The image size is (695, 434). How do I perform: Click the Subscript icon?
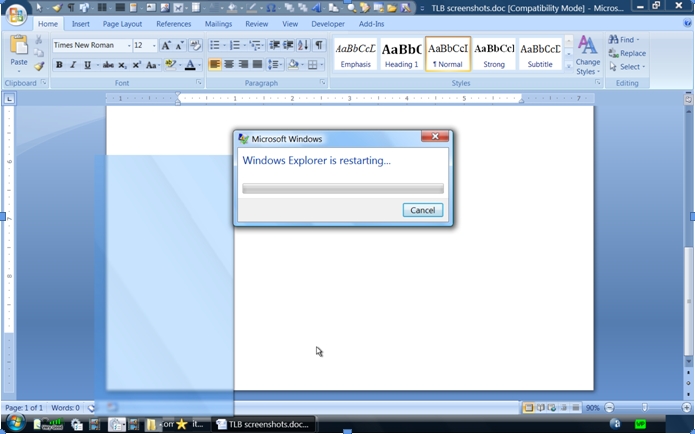click(x=122, y=65)
